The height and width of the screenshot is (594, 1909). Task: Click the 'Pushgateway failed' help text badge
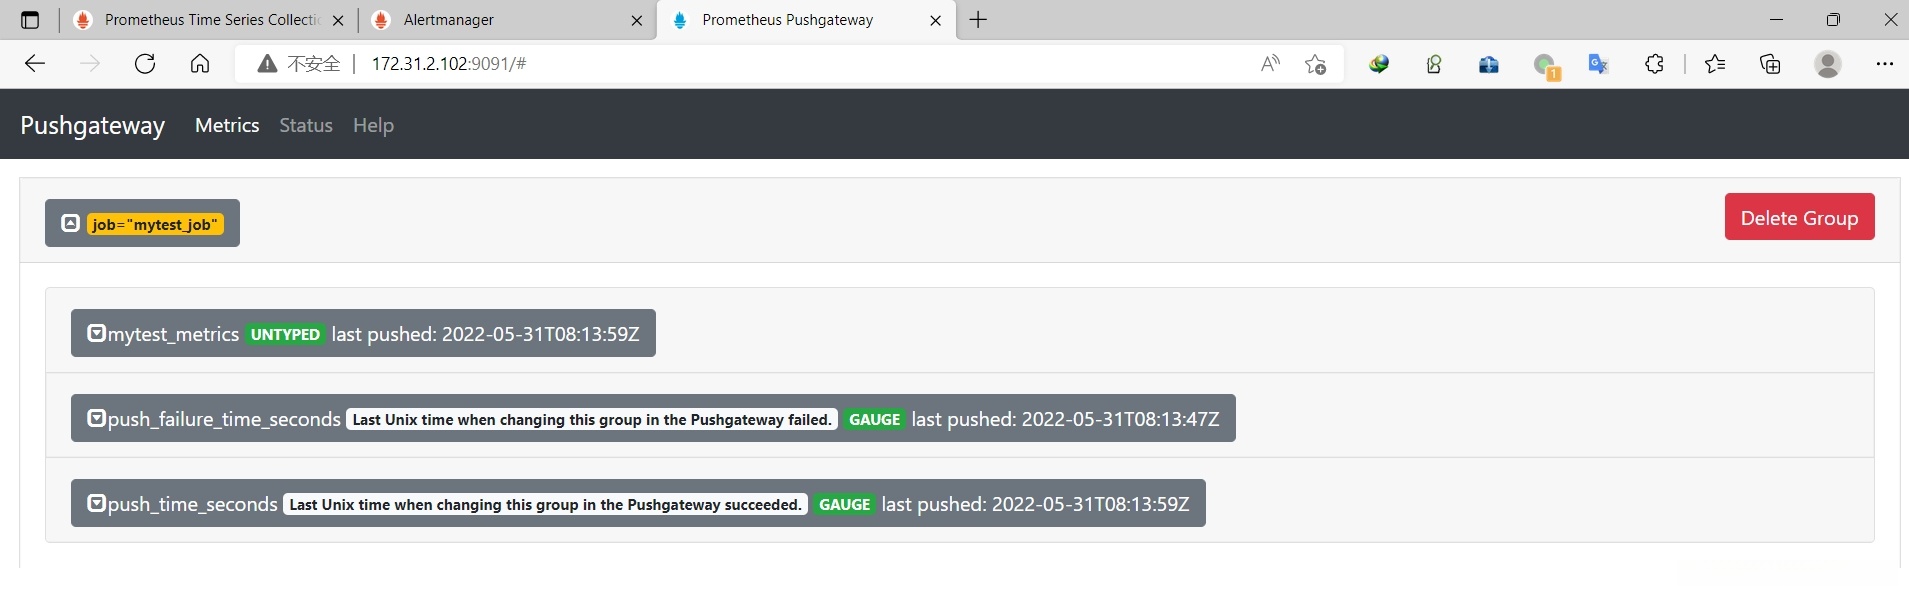(592, 419)
